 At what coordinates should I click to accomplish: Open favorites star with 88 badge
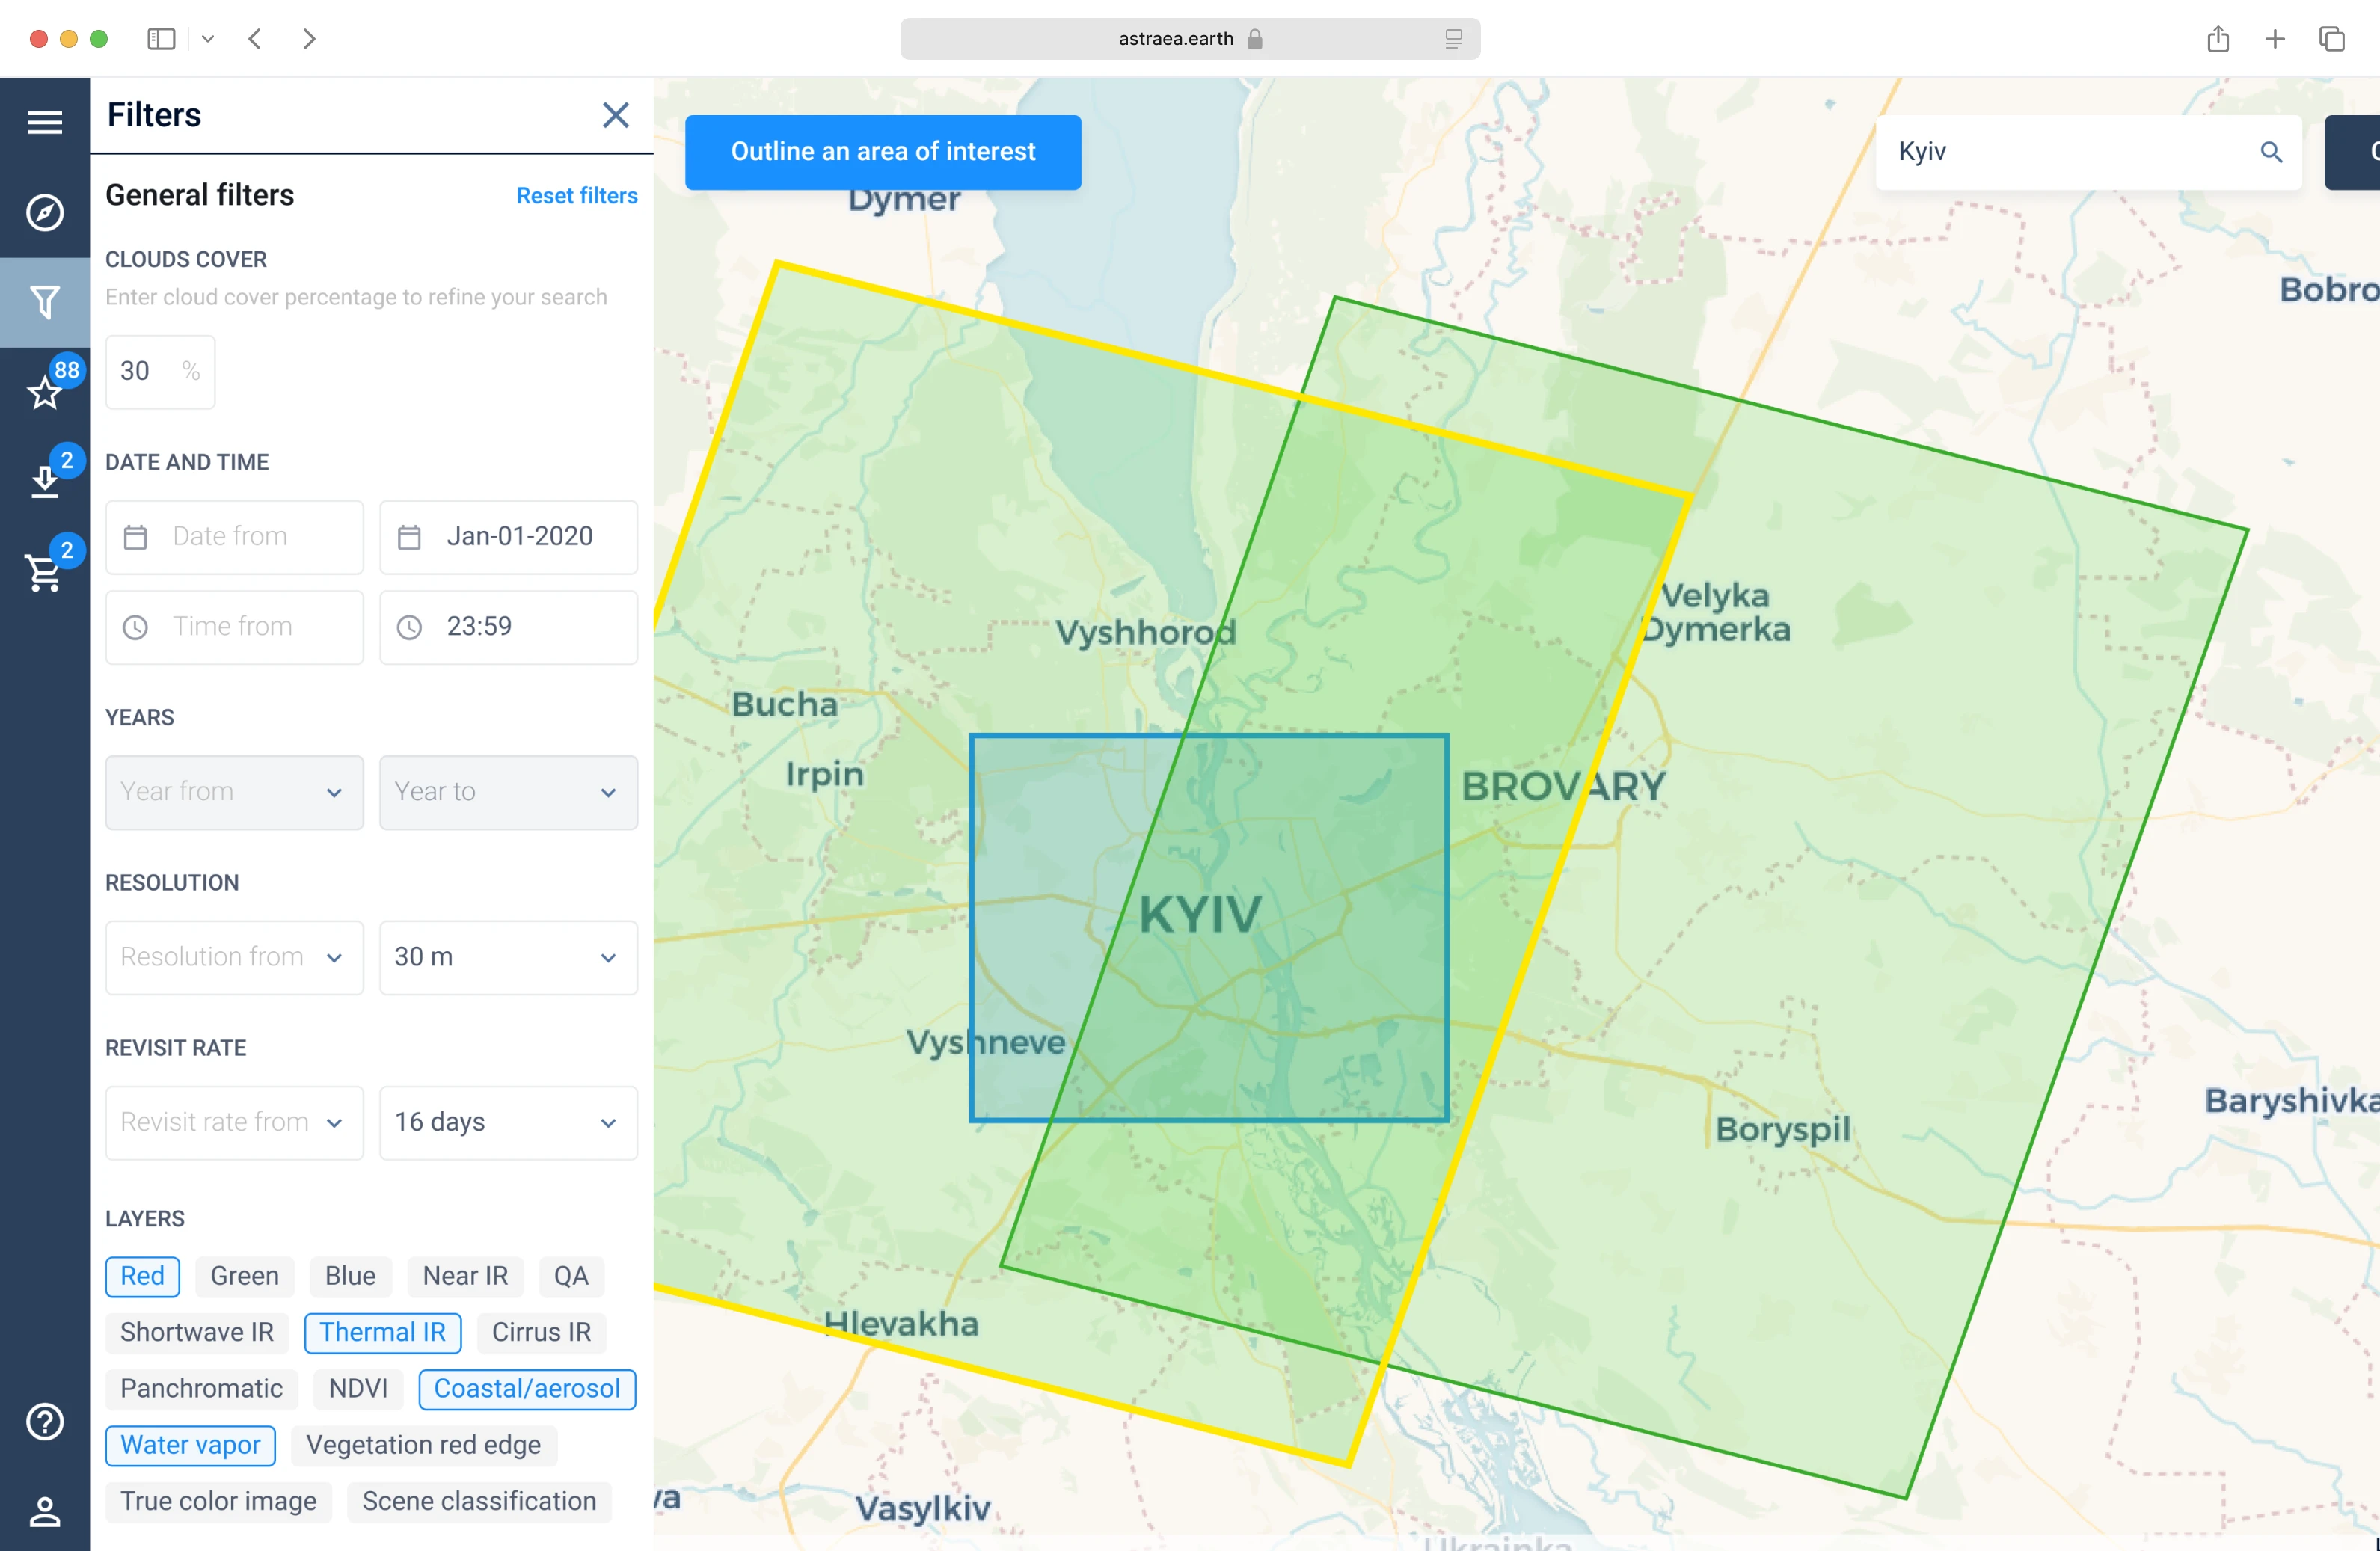[x=44, y=392]
